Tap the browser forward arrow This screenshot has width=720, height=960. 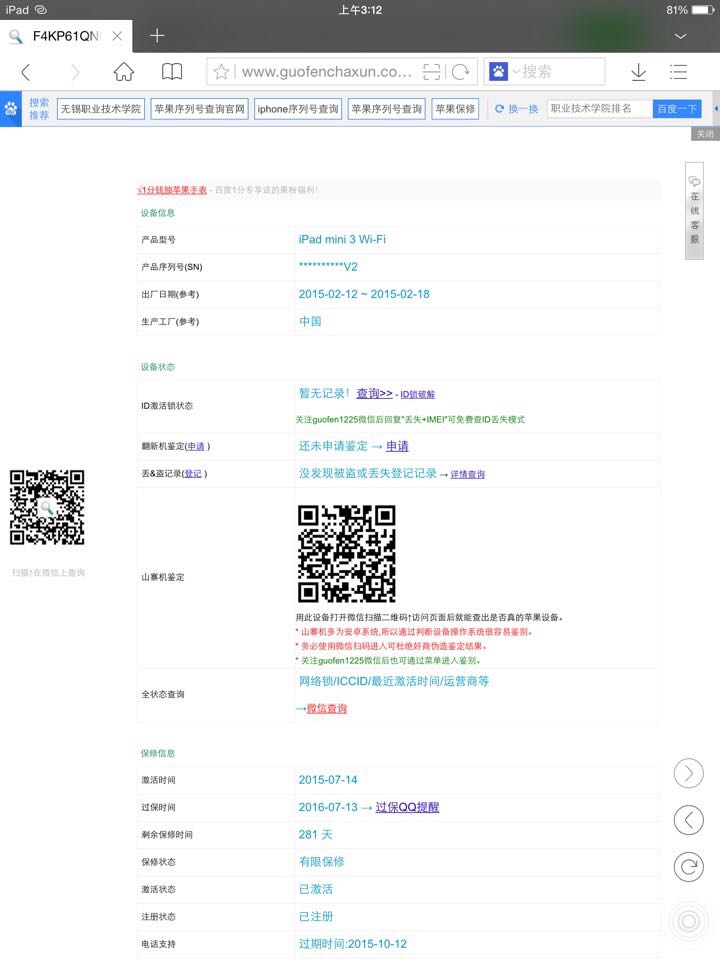75,72
